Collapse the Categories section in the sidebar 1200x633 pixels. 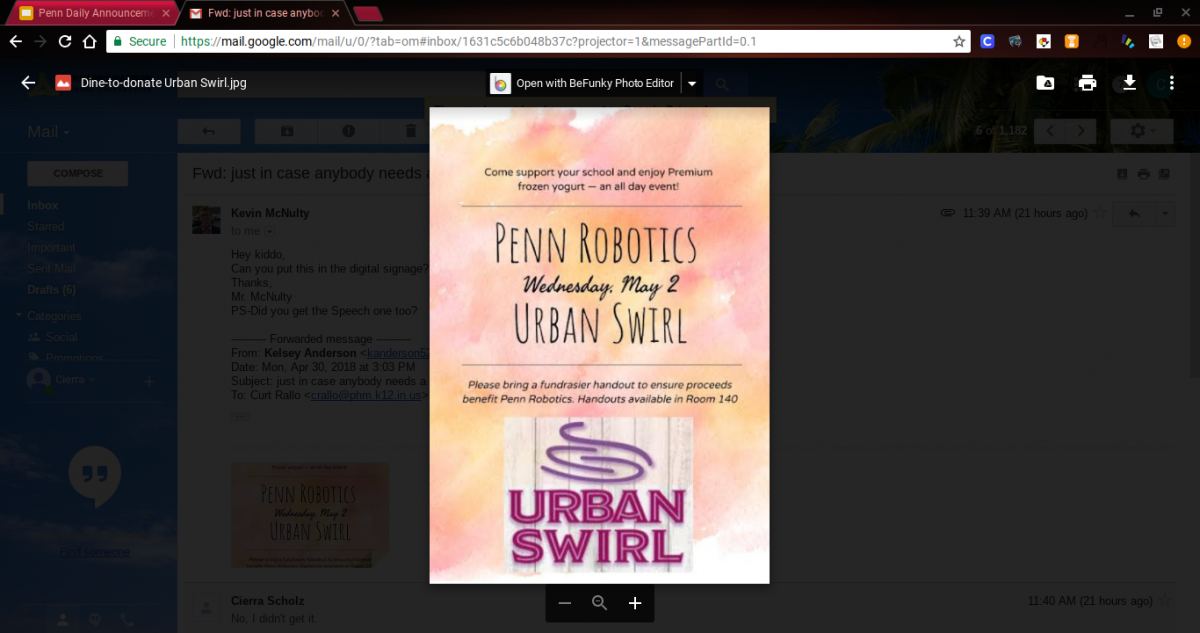(x=19, y=316)
